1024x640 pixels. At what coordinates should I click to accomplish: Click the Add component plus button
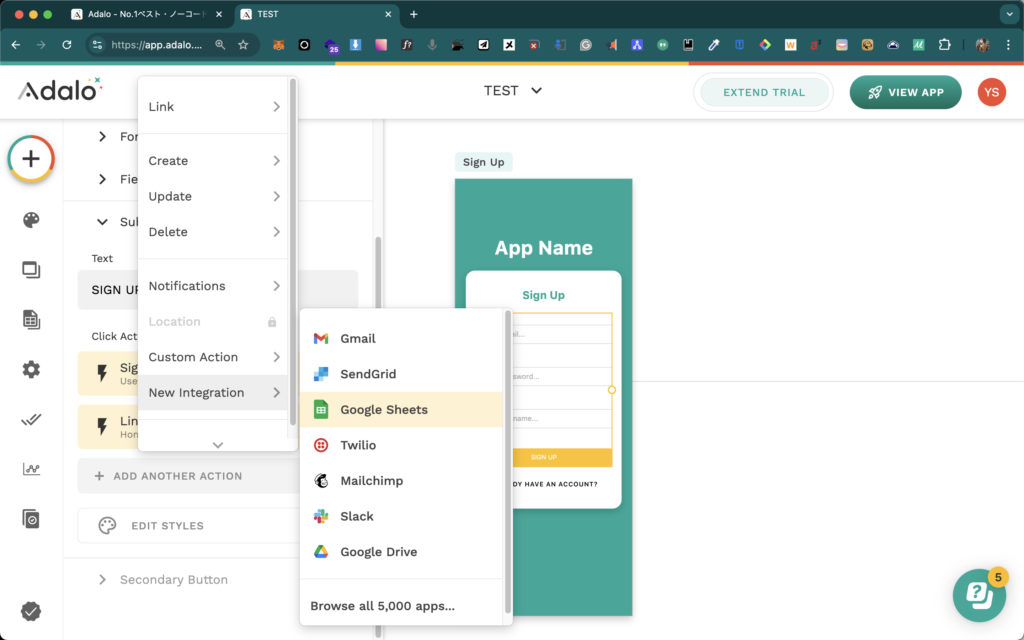tap(31, 159)
